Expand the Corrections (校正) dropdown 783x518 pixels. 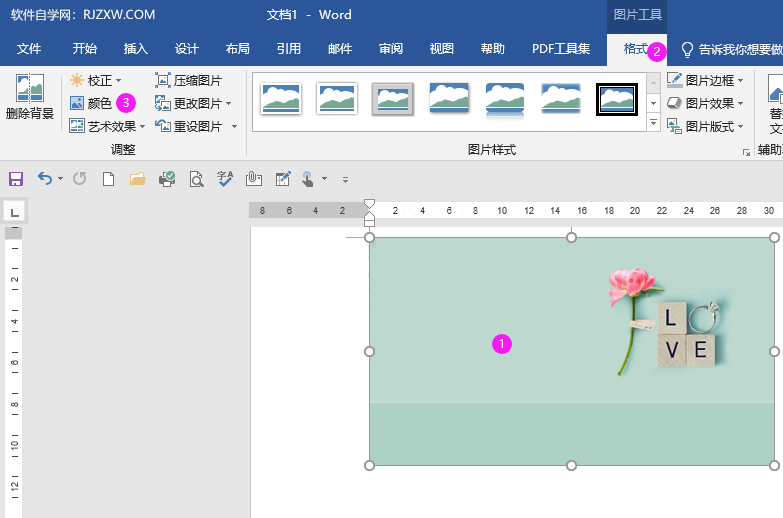tap(118, 80)
